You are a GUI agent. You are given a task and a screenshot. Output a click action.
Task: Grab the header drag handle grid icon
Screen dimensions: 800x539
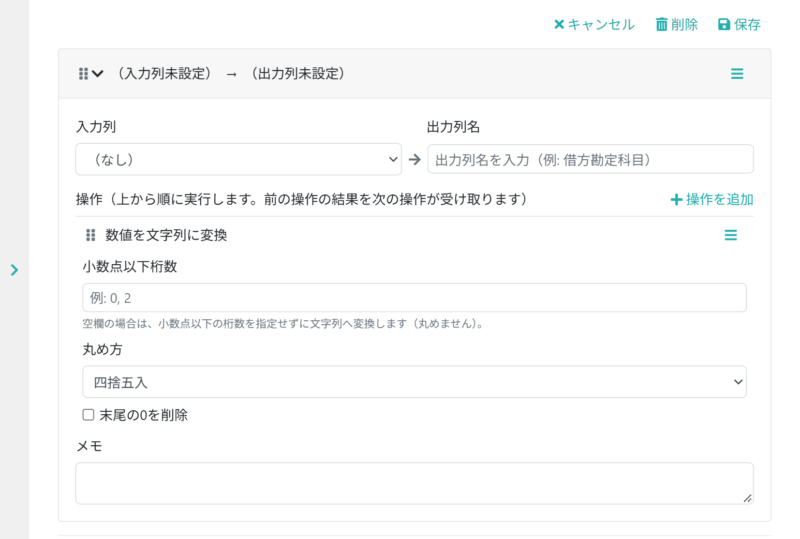click(84, 74)
